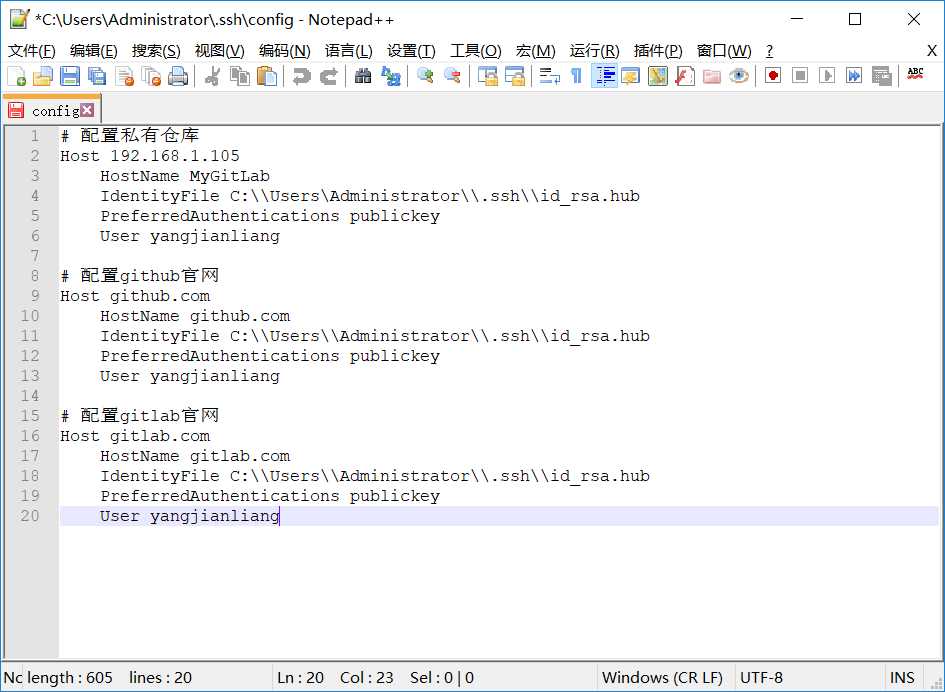This screenshot has width=945, height=692.
Task: Play back recorded macro
Action: pos(827,77)
